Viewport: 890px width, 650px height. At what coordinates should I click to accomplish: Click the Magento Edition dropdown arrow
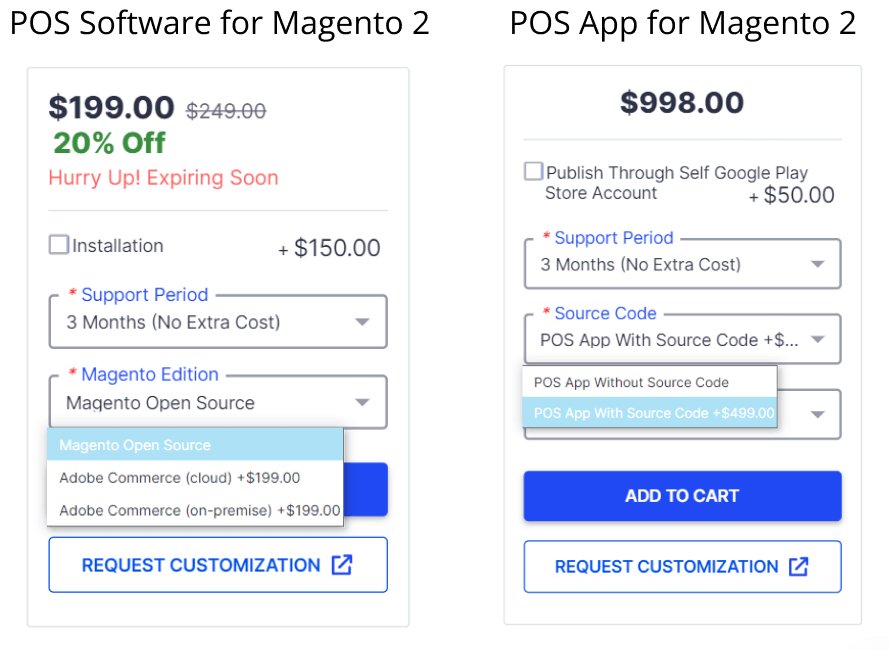tap(362, 403)
